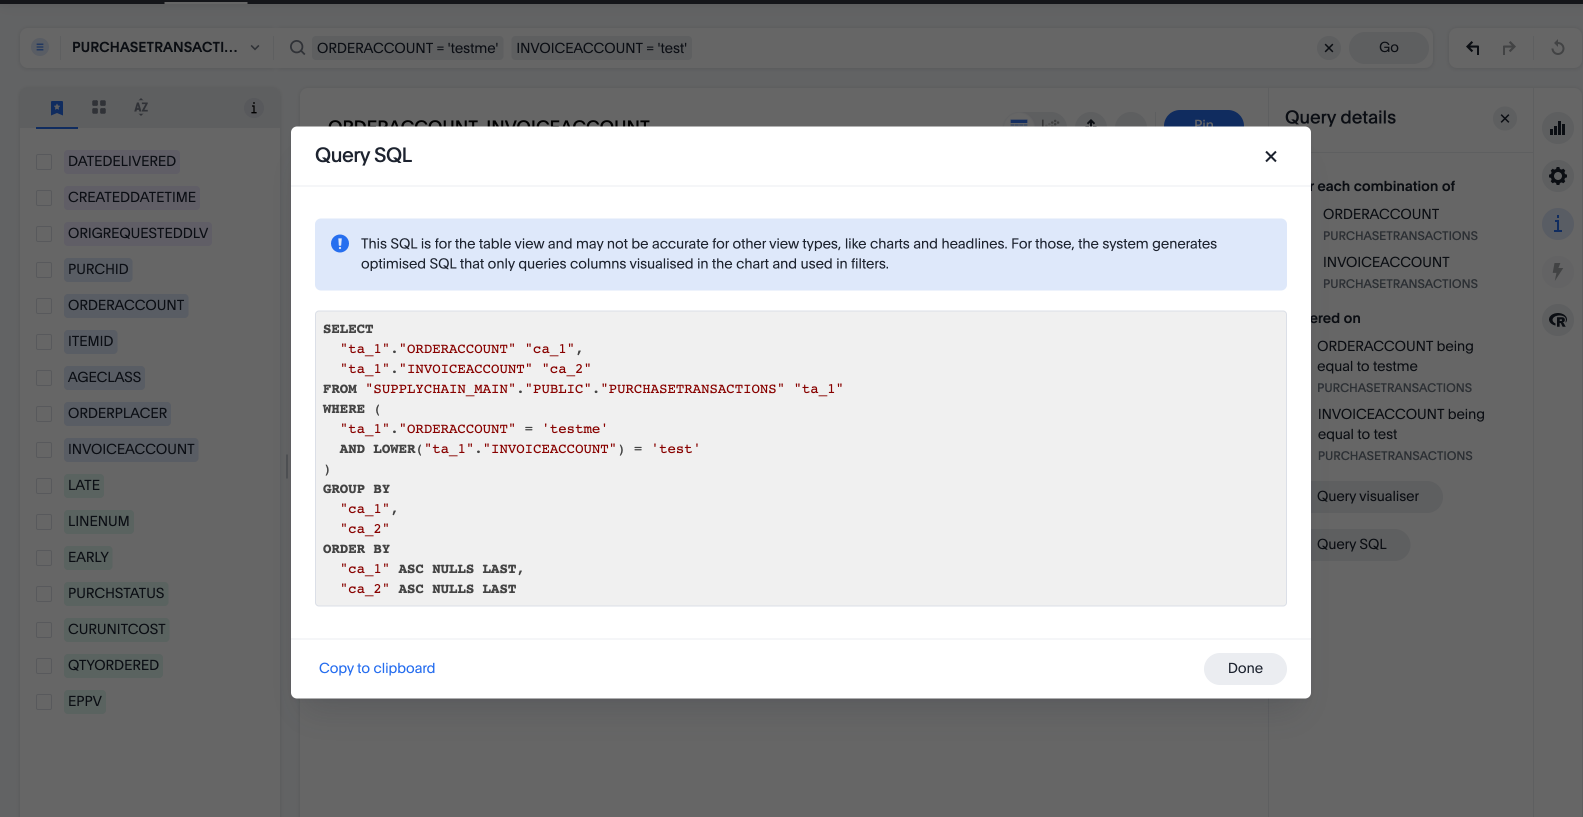
Task: Tick the DATEDELIVERED checkbox
Action: tap(44, 162)
